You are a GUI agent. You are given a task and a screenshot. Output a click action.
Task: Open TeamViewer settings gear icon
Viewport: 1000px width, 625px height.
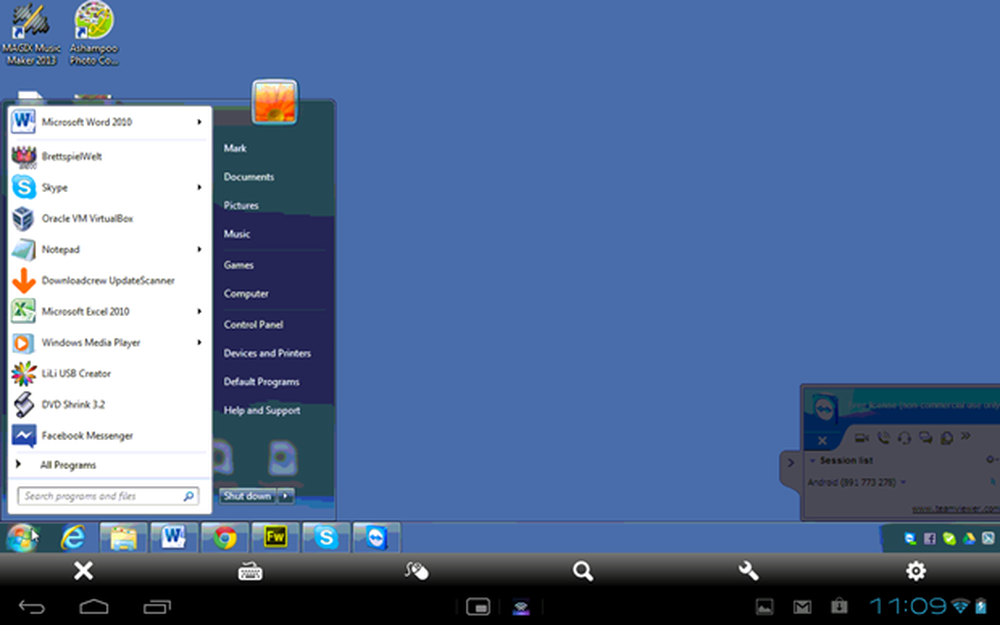[916, 571]
